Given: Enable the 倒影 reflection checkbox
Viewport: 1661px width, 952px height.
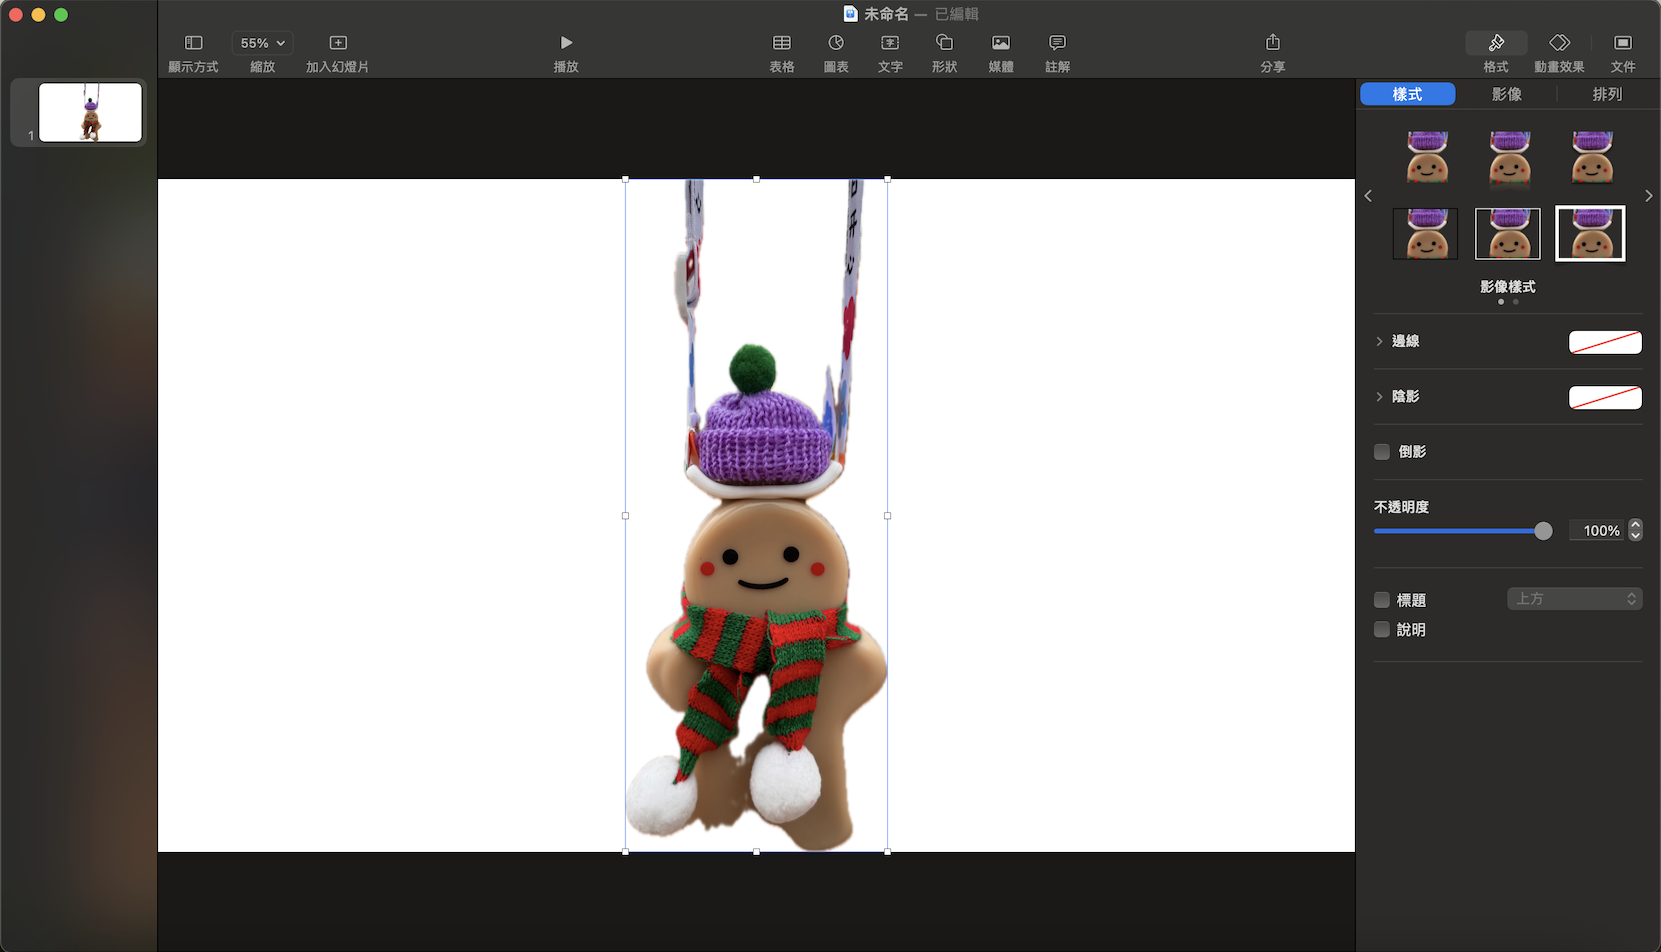Looking at the screenshot, I should pyautogui.click(x=1382, y=452).
